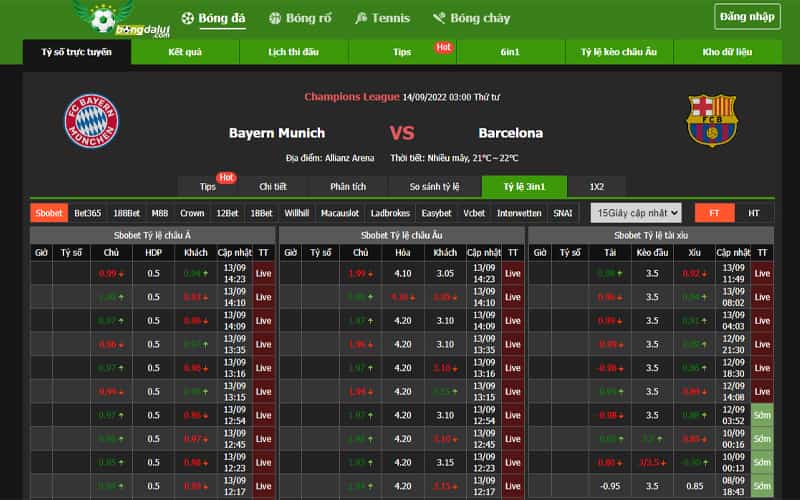Select the SNAI bookmaker
The height and width of the screenshot is (500, 800).
click(x=563, y=213)
